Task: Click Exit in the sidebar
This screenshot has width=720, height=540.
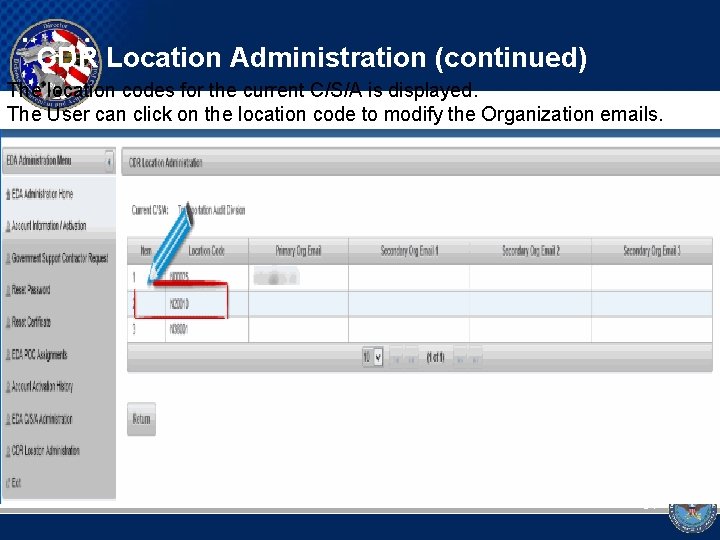Action: coord(16,483)
